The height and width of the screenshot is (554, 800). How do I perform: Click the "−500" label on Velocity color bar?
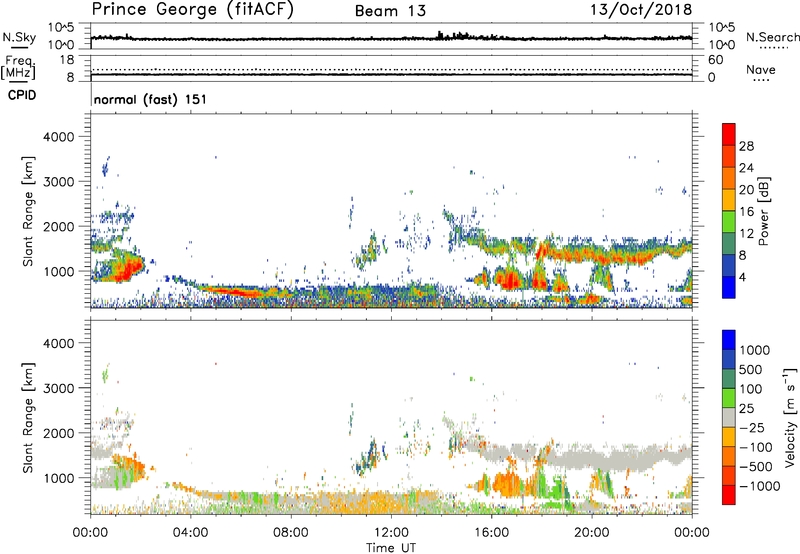[x=756, y=466]
